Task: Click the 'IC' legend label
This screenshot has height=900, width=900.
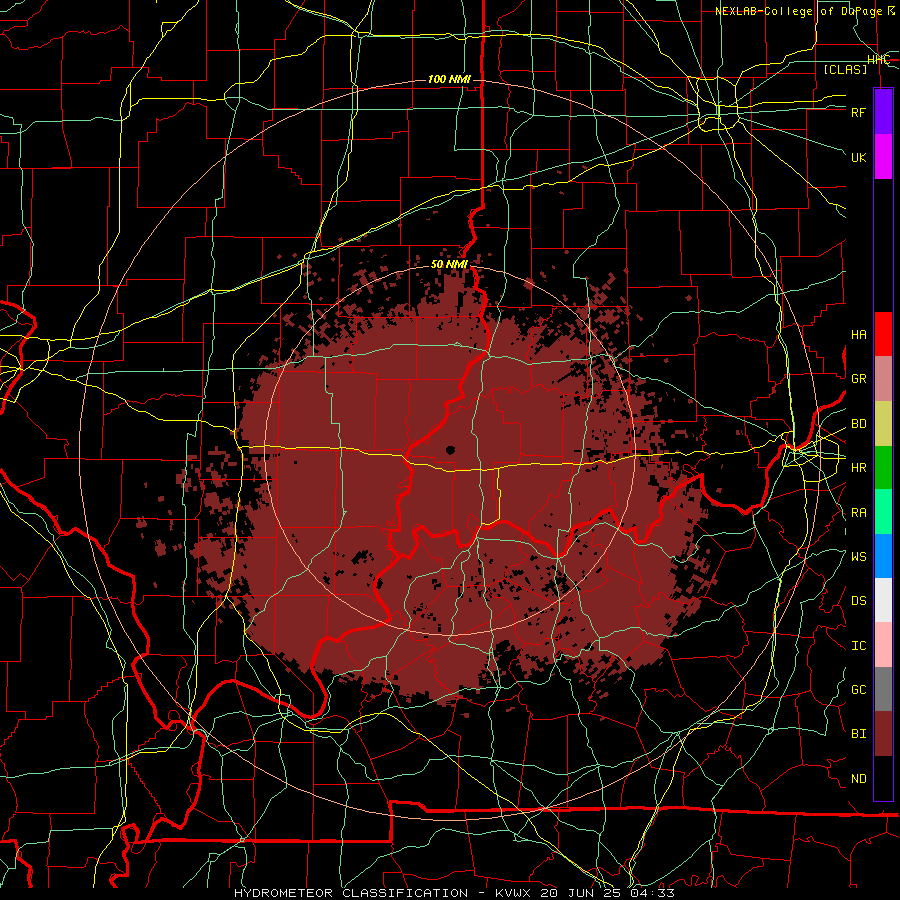Action: (x=859, y=646)
